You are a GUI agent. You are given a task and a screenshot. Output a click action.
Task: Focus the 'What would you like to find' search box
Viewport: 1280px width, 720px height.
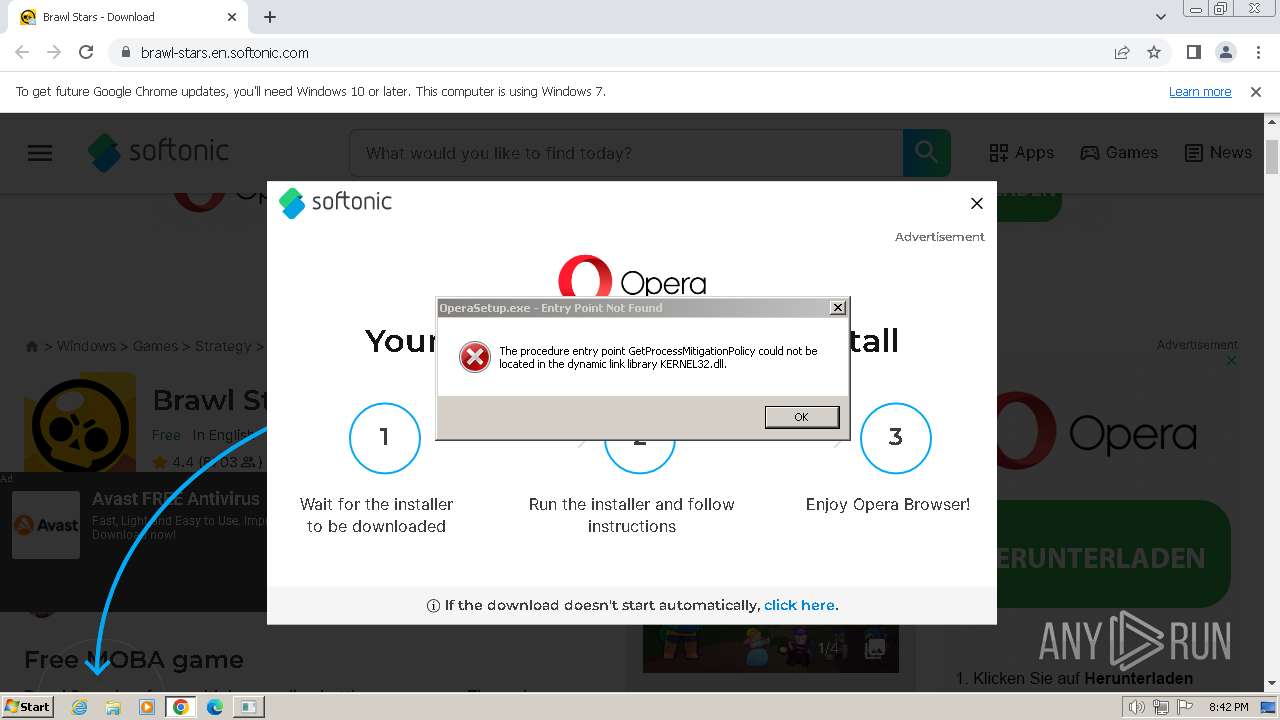click(626, 153)
